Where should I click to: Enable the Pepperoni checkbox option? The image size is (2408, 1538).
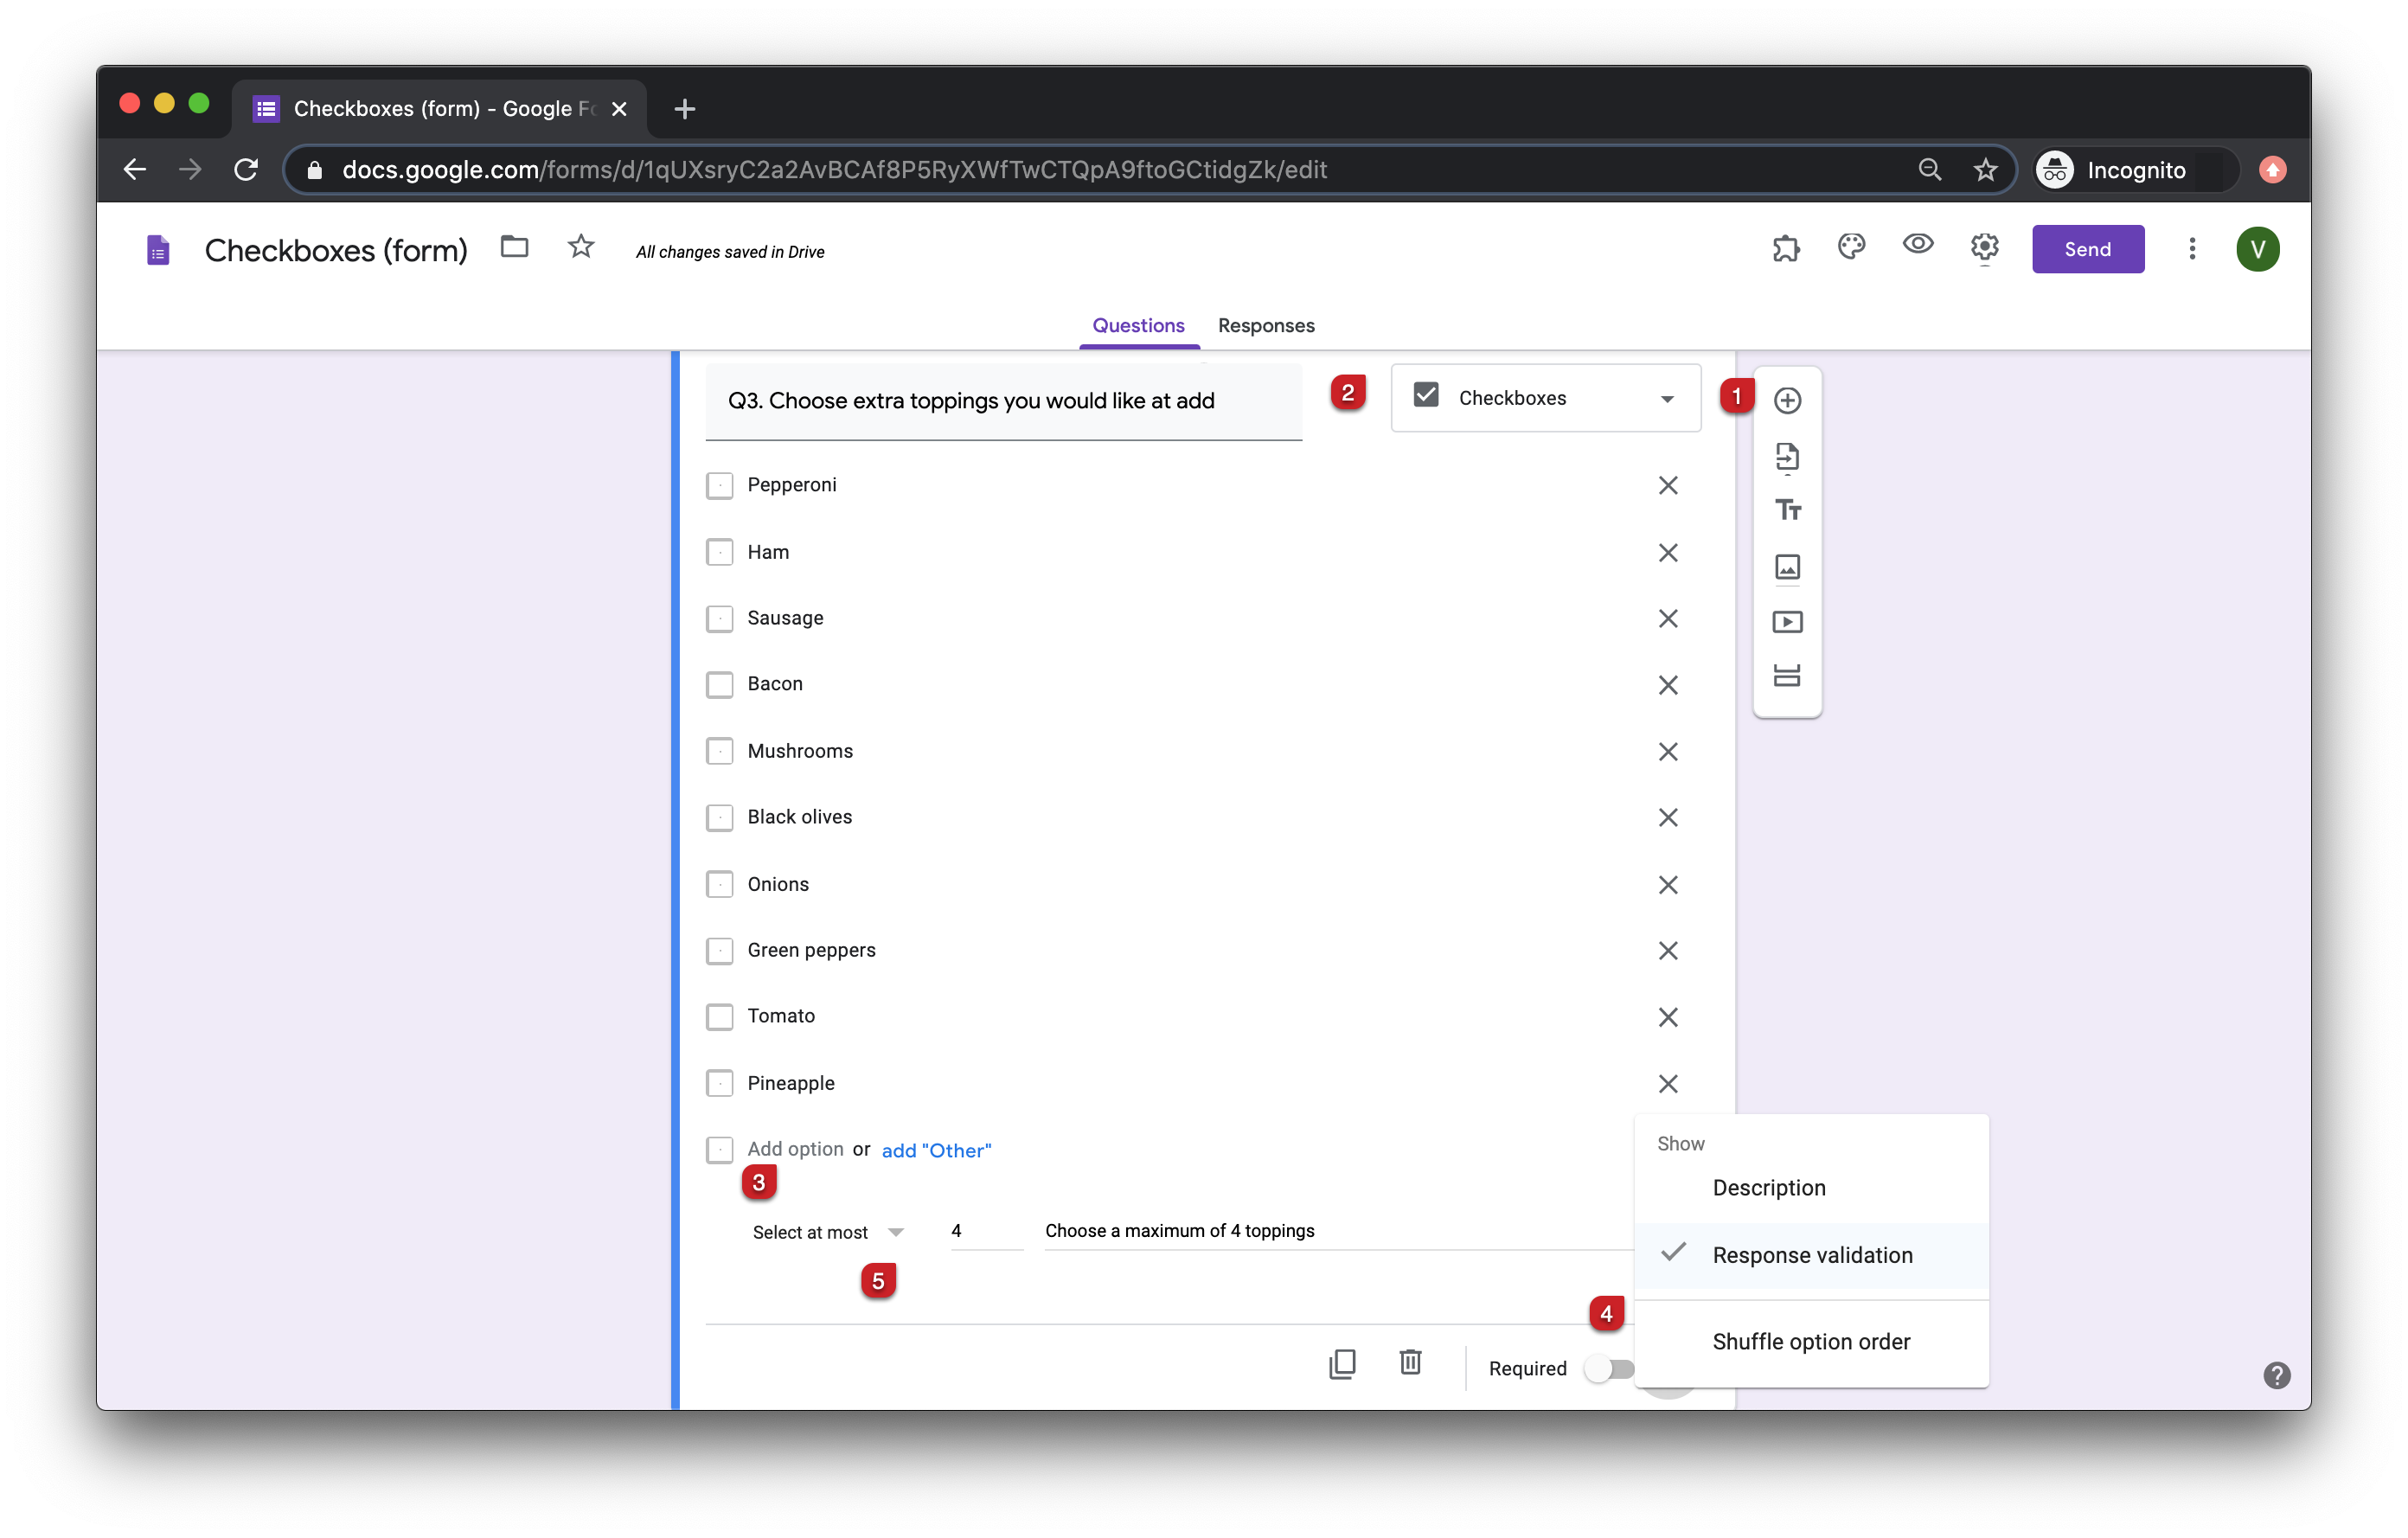[720, 484]
